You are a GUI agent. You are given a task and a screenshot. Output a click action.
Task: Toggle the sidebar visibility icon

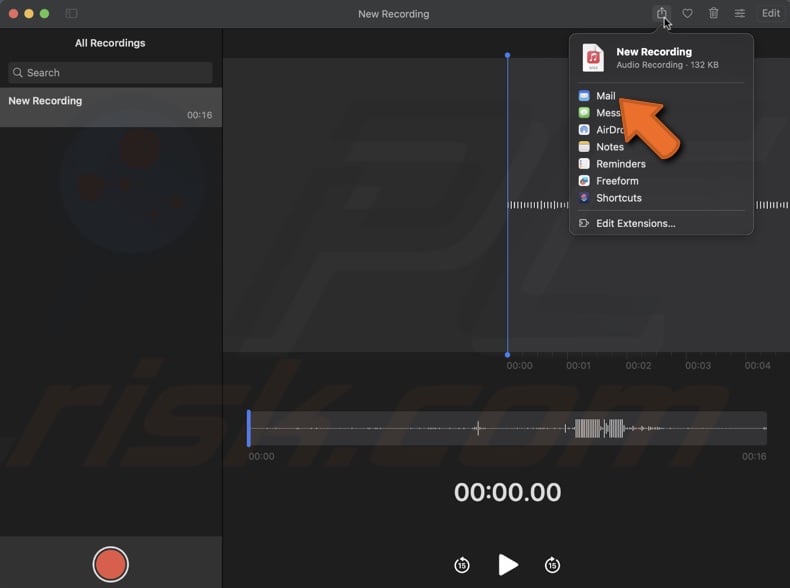click(71, 13)
